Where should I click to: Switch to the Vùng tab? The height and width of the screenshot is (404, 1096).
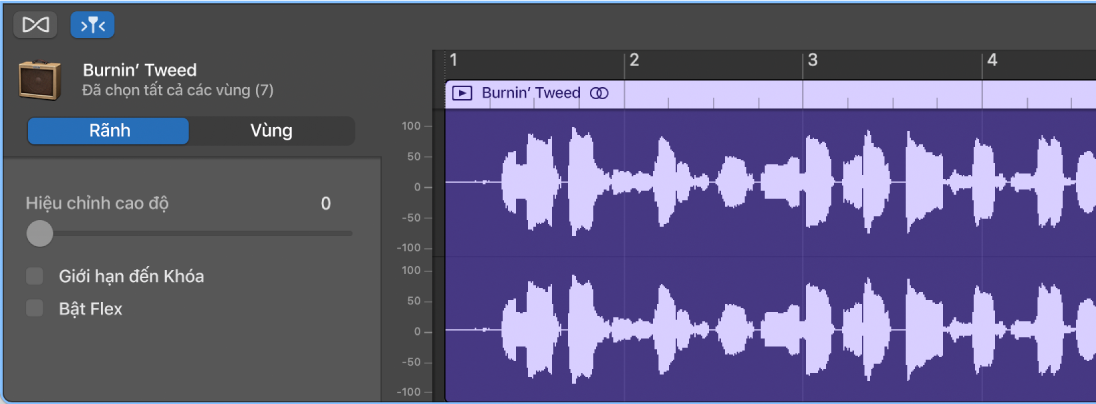[x=271, y=131]
